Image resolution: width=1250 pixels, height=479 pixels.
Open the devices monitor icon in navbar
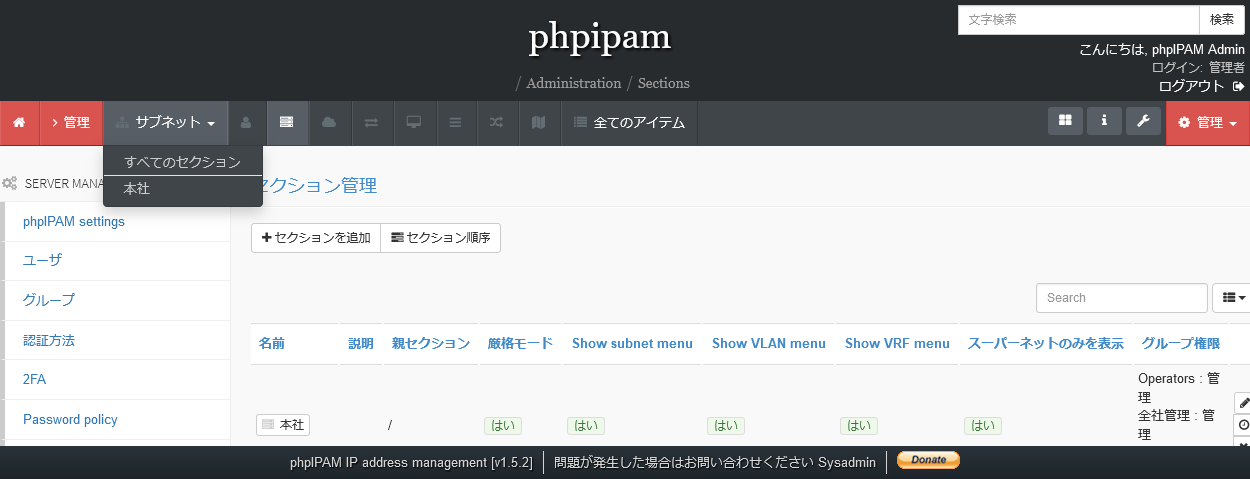[413, 122]
